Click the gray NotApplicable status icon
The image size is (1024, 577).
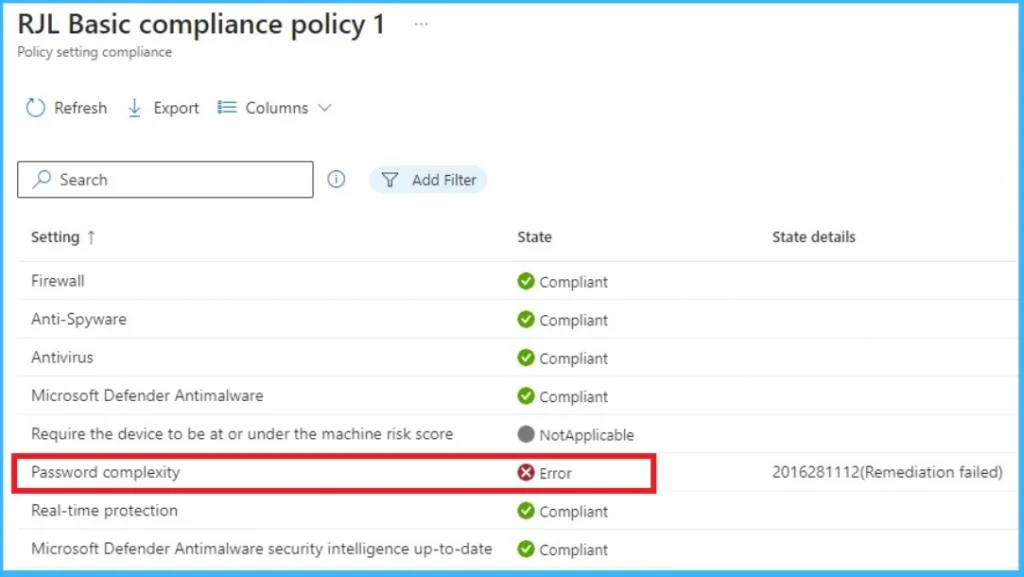(x=526, y=435)
